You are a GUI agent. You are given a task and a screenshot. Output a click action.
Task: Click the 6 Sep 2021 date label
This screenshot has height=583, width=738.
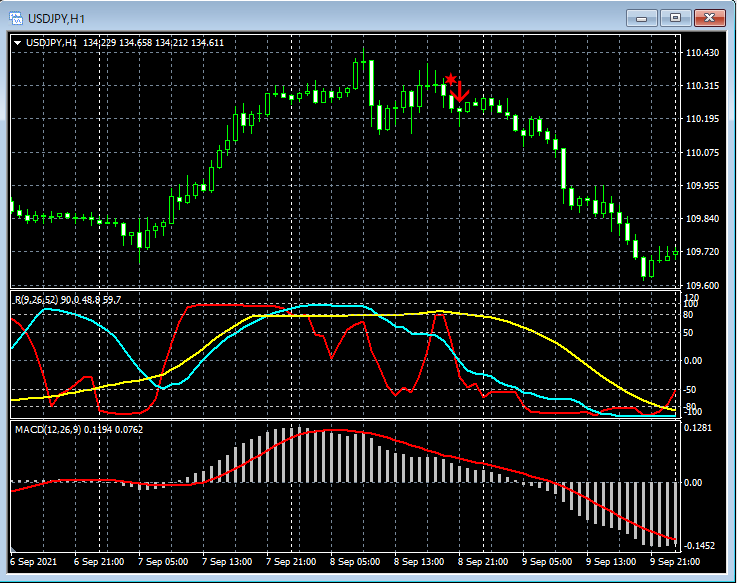(x=31, y=562)
